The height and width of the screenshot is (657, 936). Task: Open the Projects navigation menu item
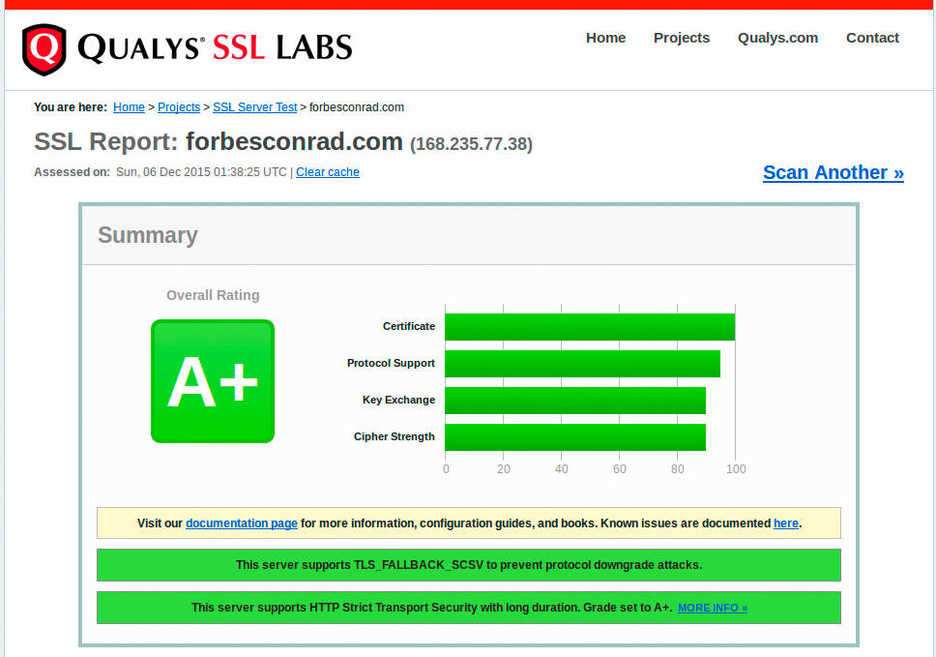click(681, 38)
